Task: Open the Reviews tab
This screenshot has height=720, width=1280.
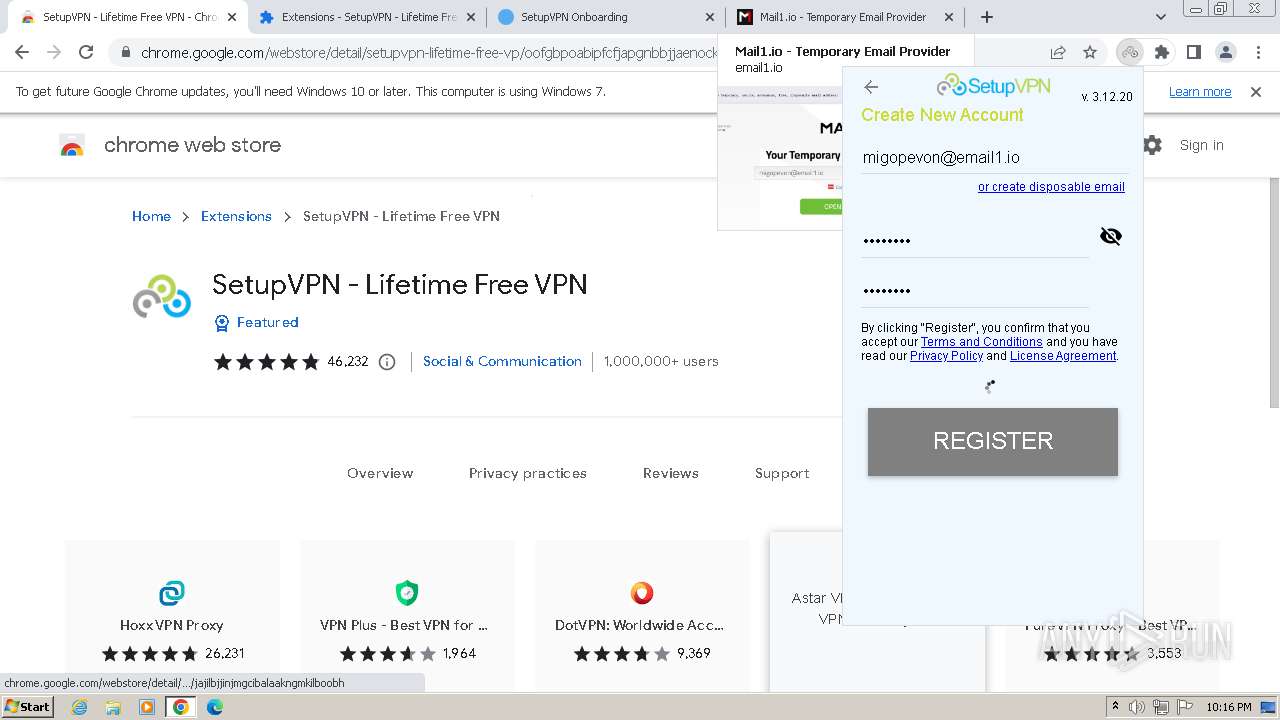Action: click(671, 474)
